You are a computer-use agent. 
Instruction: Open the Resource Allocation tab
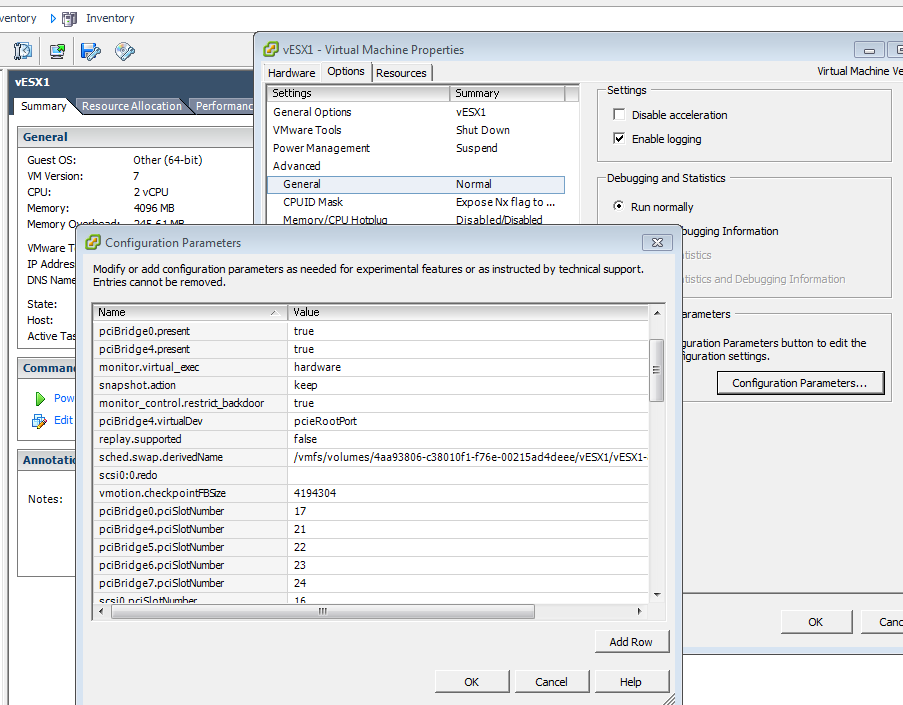pyautogui.click(x=132, y=106)
